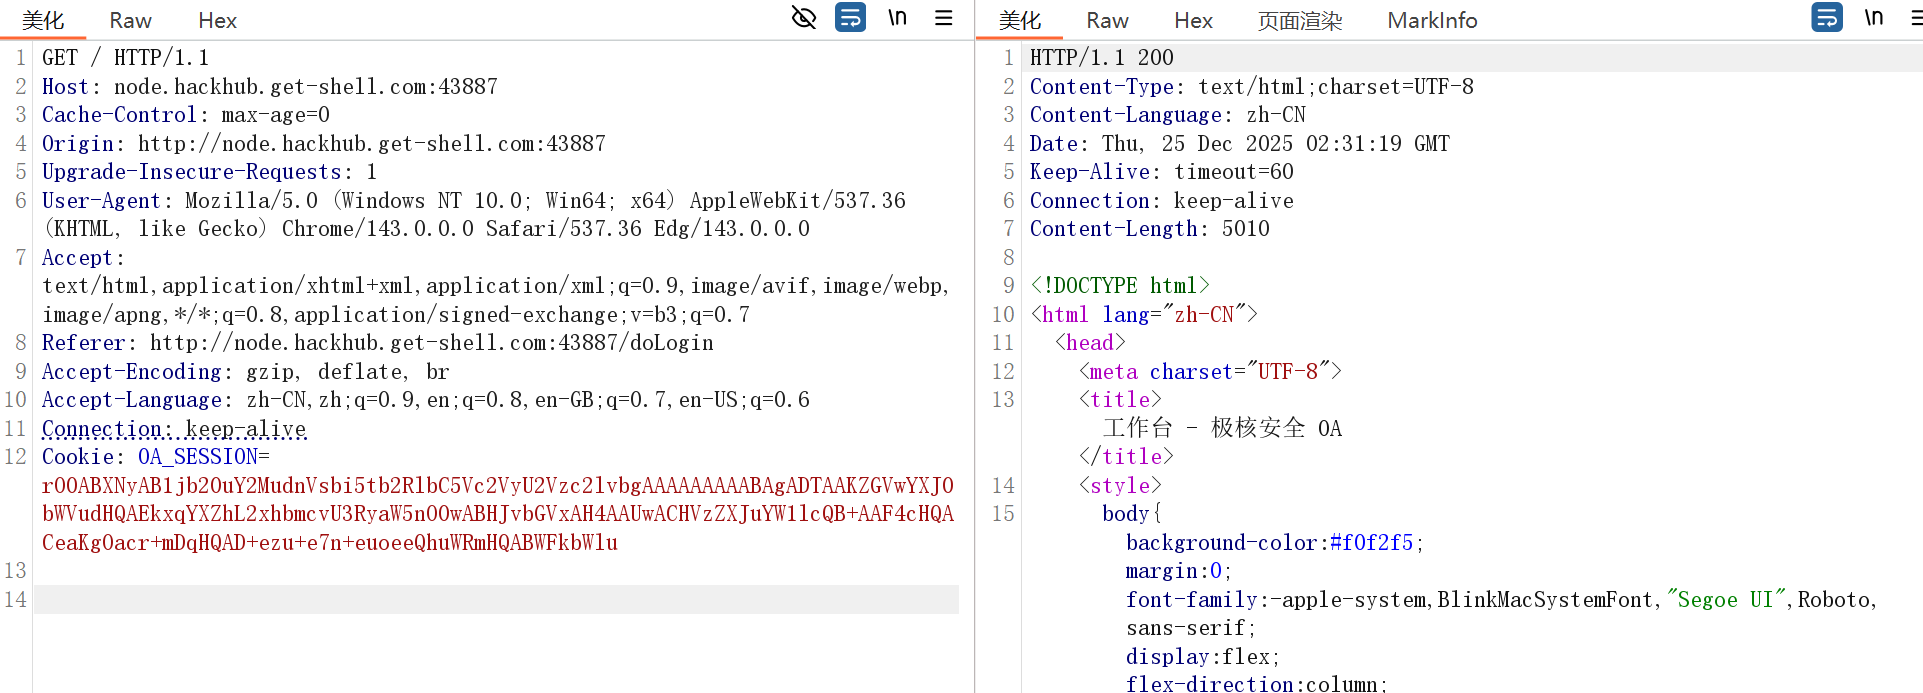This screenshot has height=693, width=1923.
Task: Click the Content-Length 5010 value in response
Action: [1245, 229]
